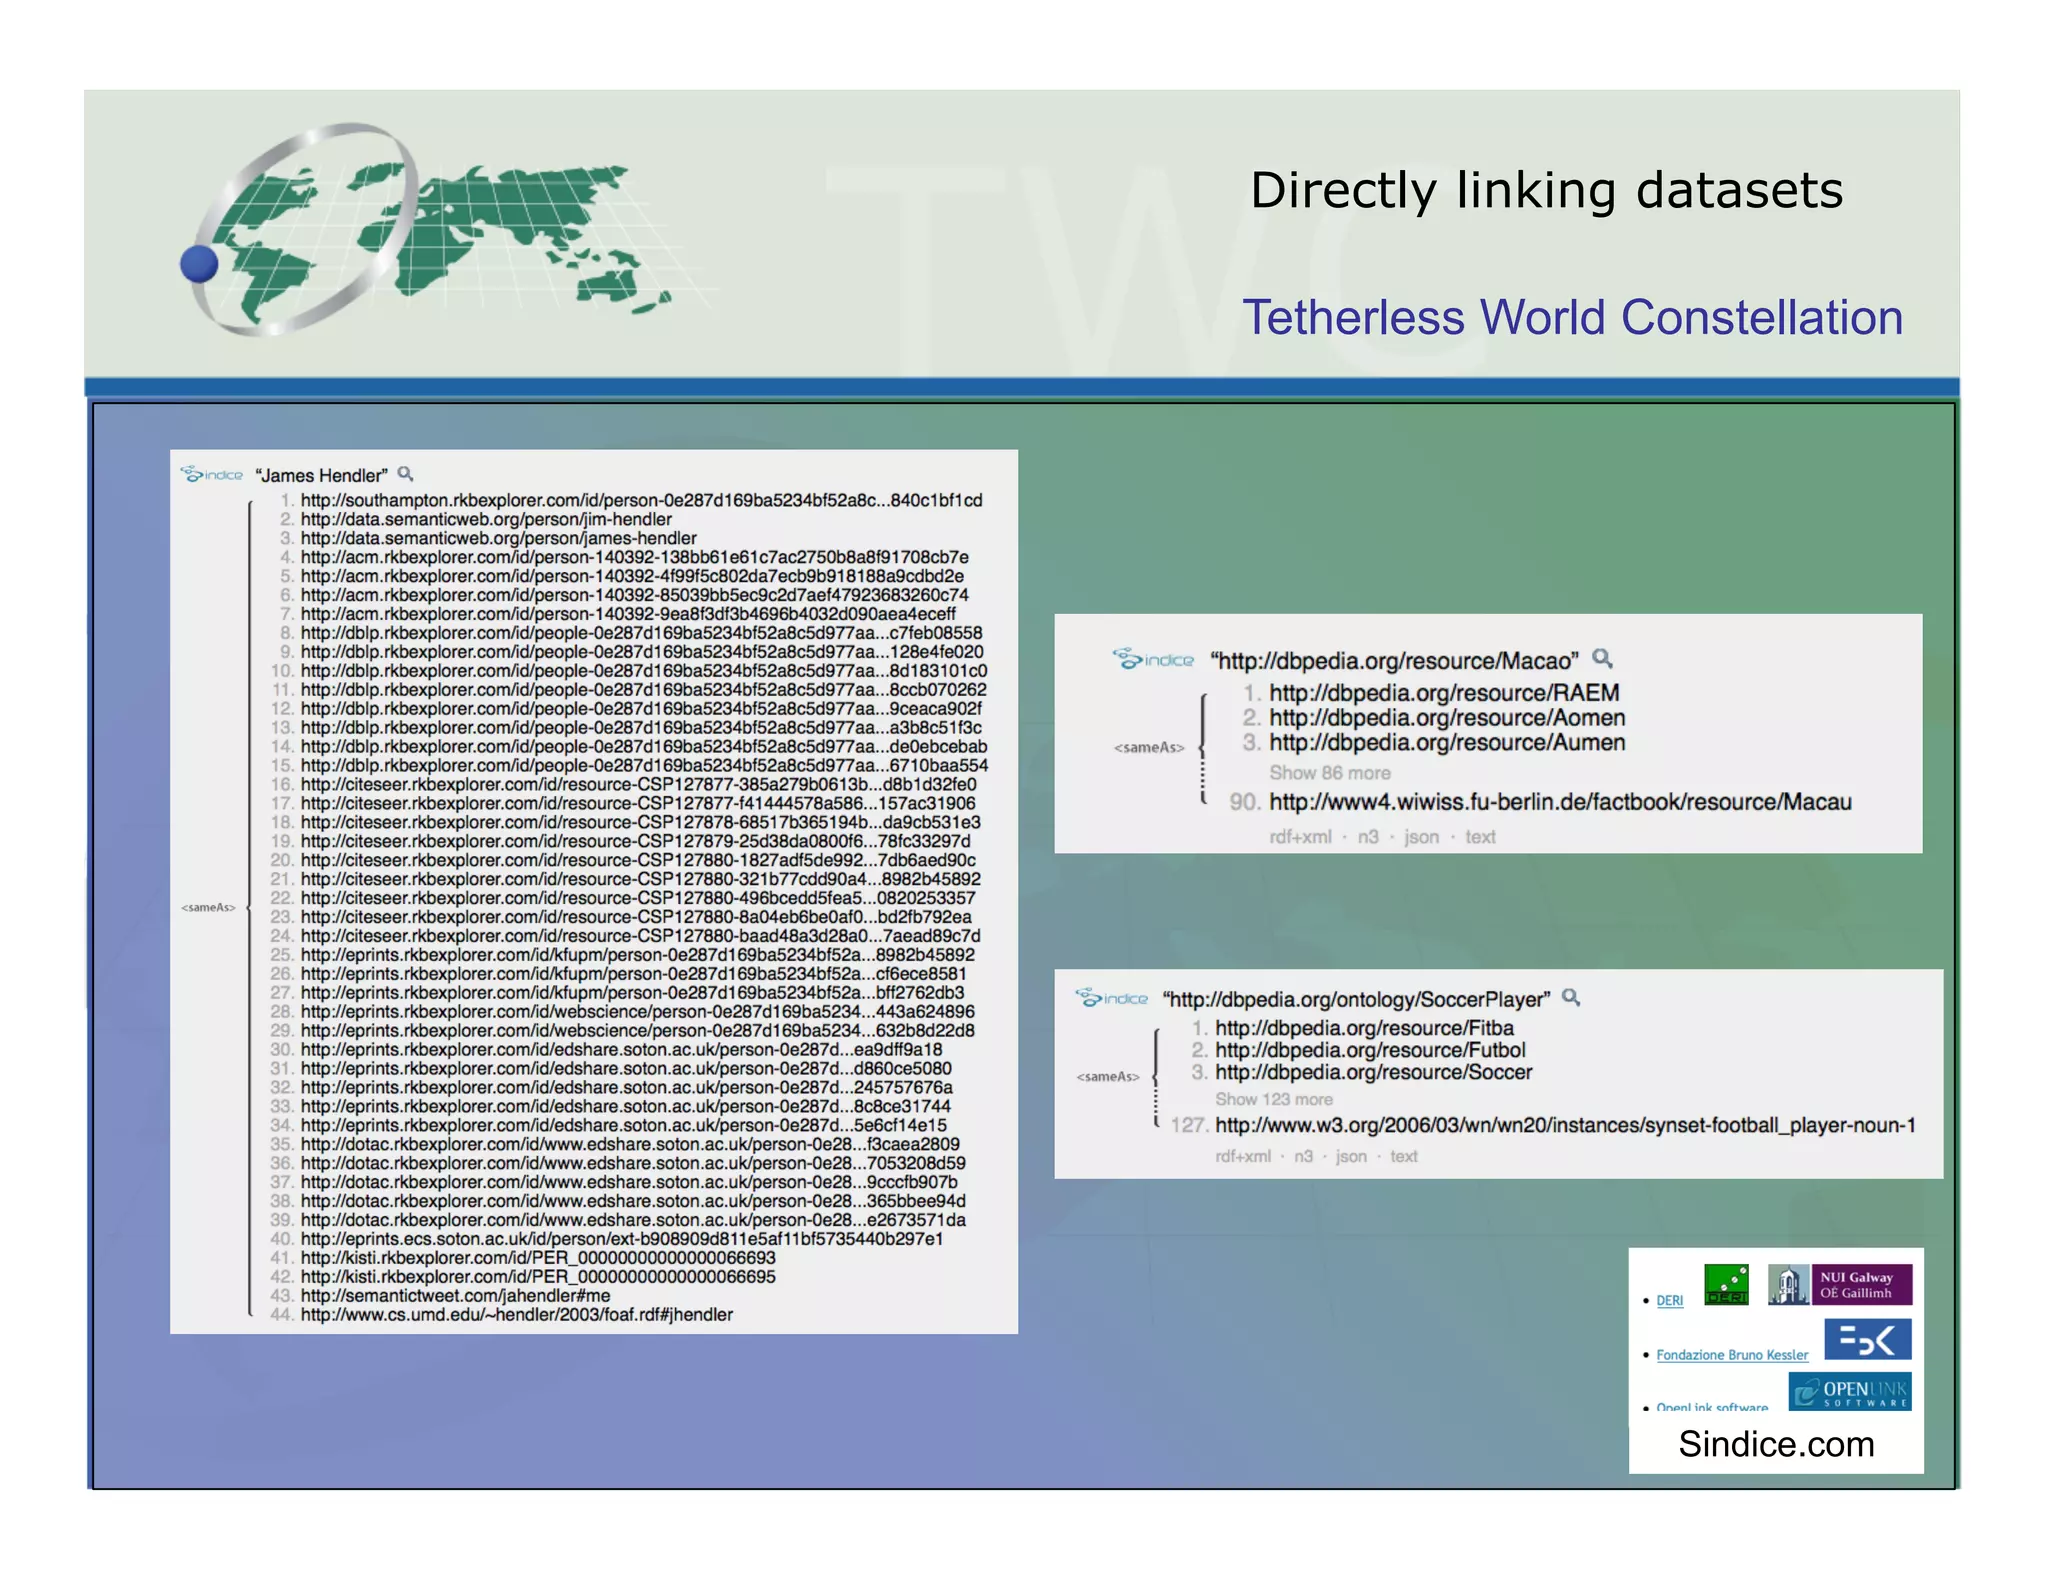The width and height of the screenshot is (2048, 1582).
Task: Open dotac.rkbexplorer result ending f3caea2809
Action: click(630, 1143)
